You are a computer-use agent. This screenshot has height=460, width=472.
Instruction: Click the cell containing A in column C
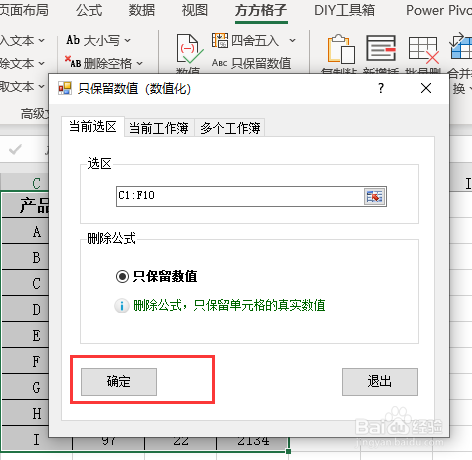(x=25, y=231)
